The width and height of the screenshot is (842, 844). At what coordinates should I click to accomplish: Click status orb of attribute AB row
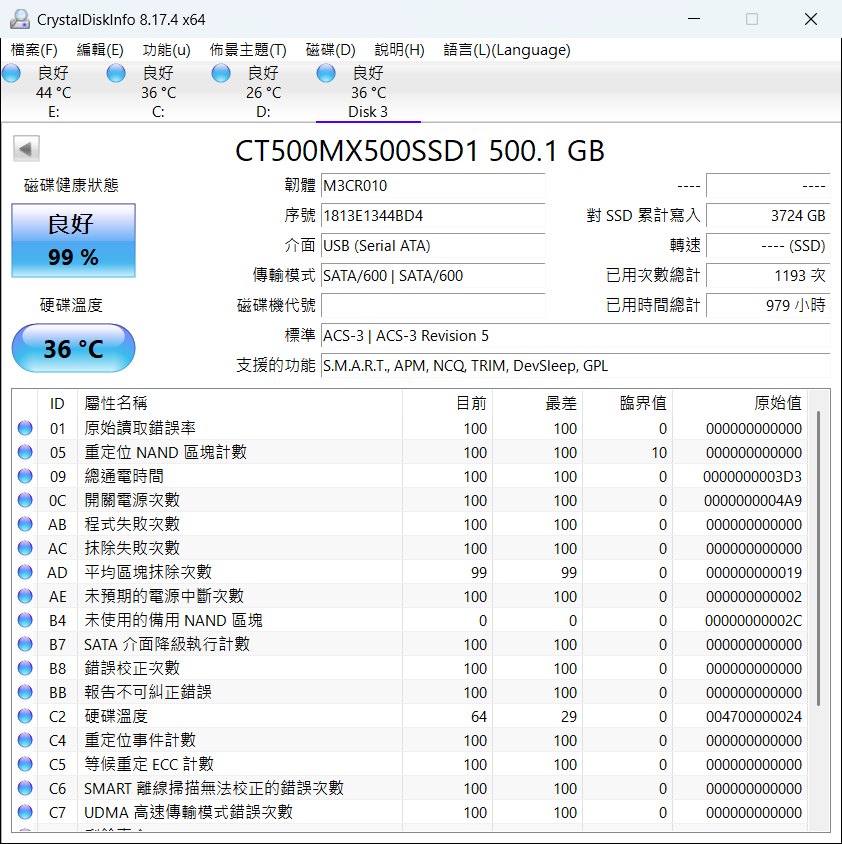coord(25,524)
